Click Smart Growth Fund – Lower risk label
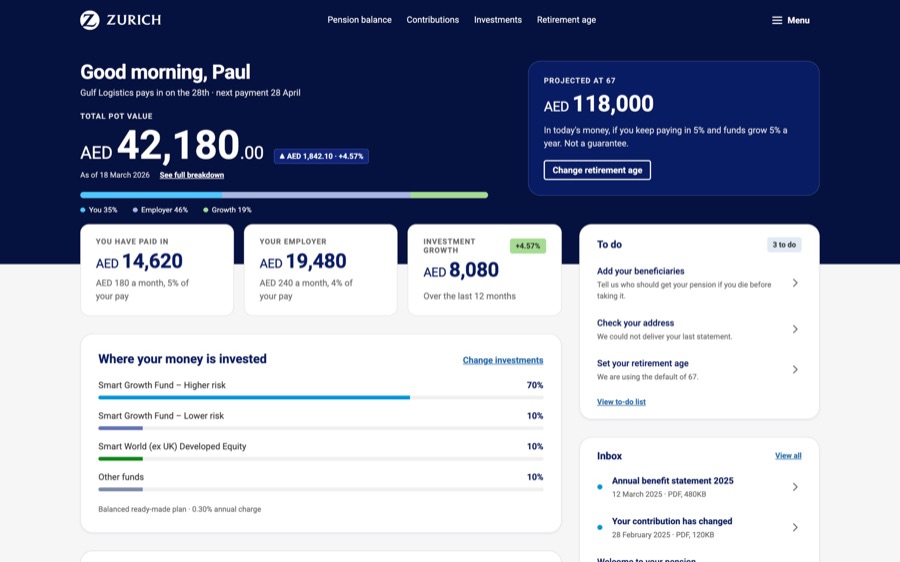900x562 pixels. tap(161, 416)
